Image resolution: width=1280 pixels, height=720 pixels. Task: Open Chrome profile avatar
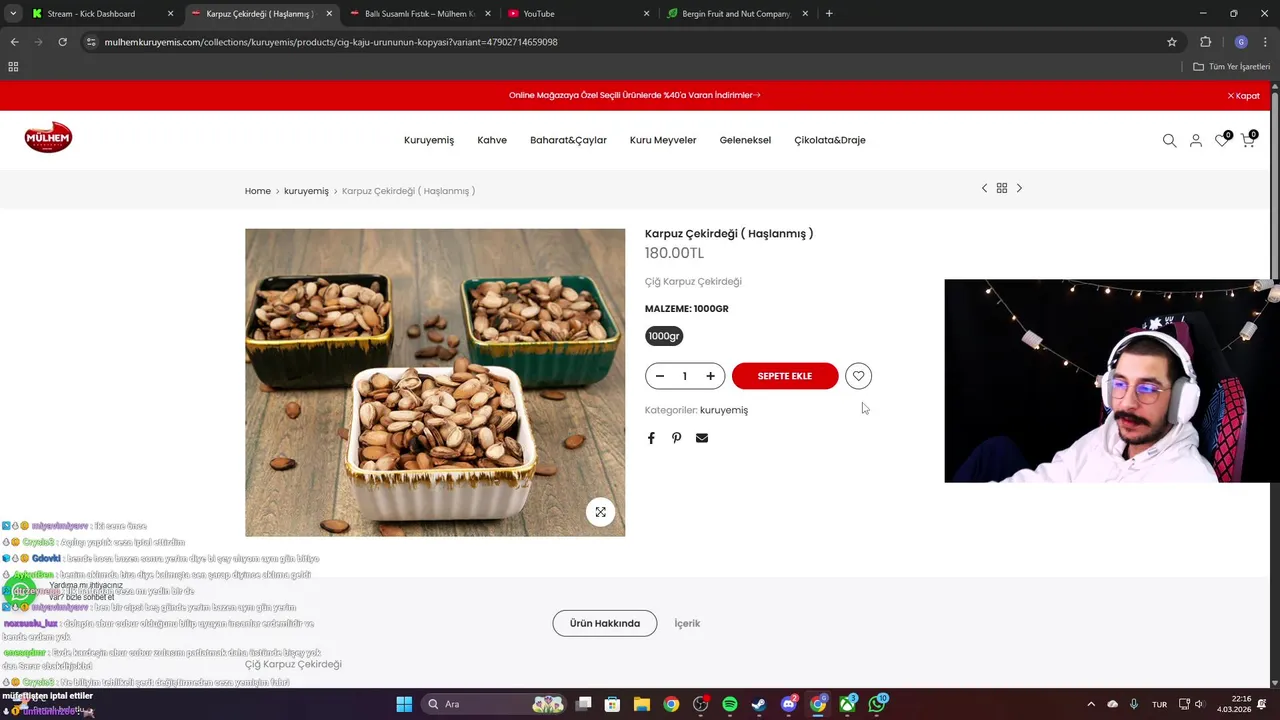tap(1241, 42)
